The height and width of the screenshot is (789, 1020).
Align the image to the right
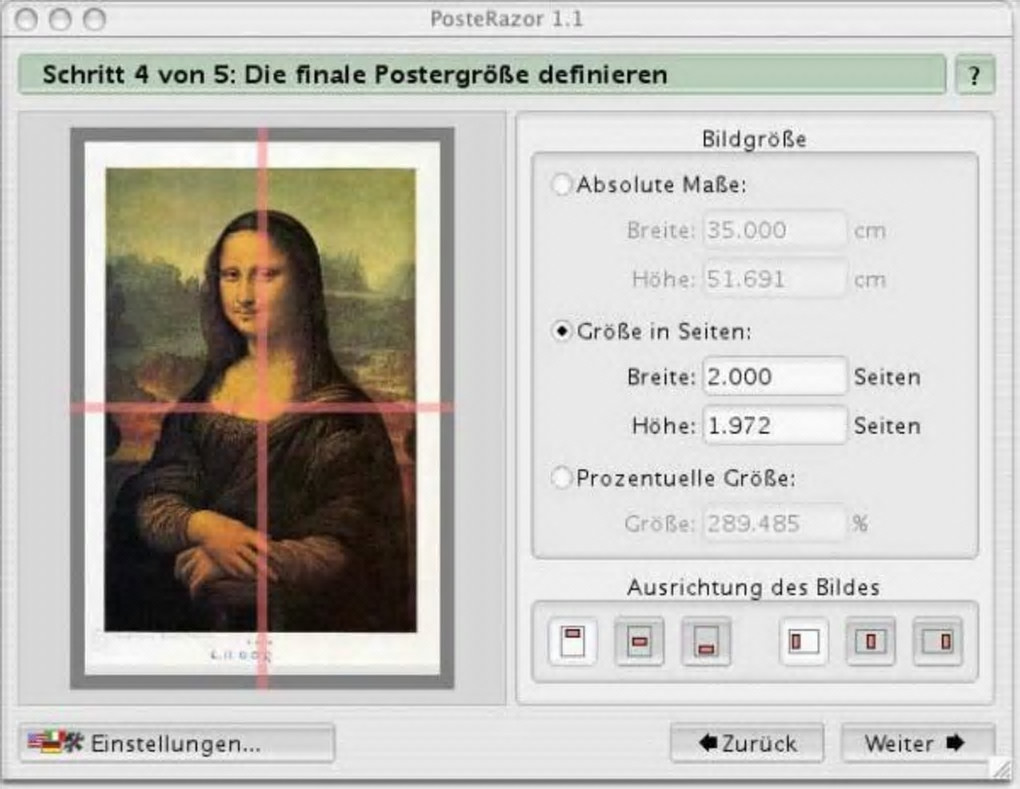(937, 641)
